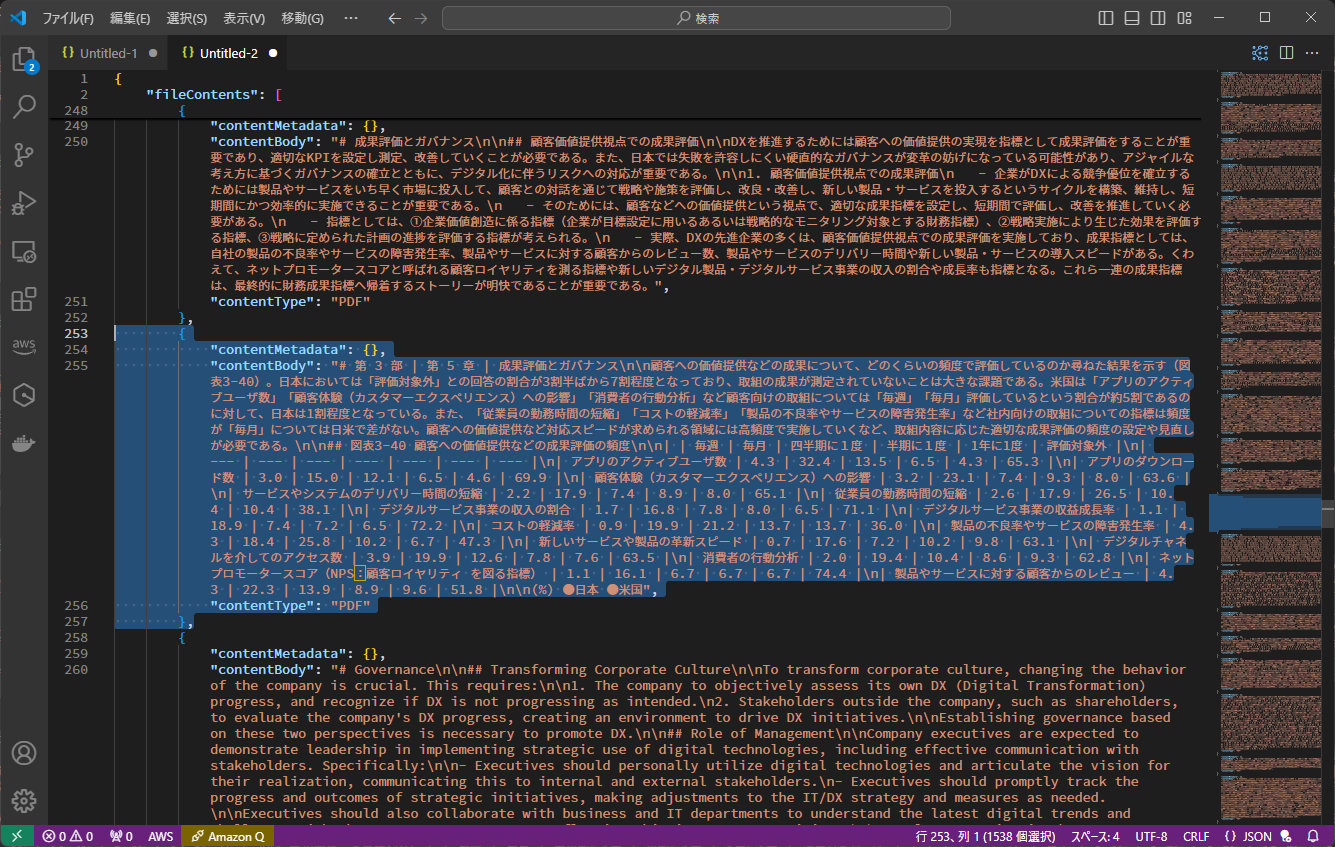Open the forwarded ports status item showing 0
Viewport: 1335px width, 847px height.
coord(121,836)
